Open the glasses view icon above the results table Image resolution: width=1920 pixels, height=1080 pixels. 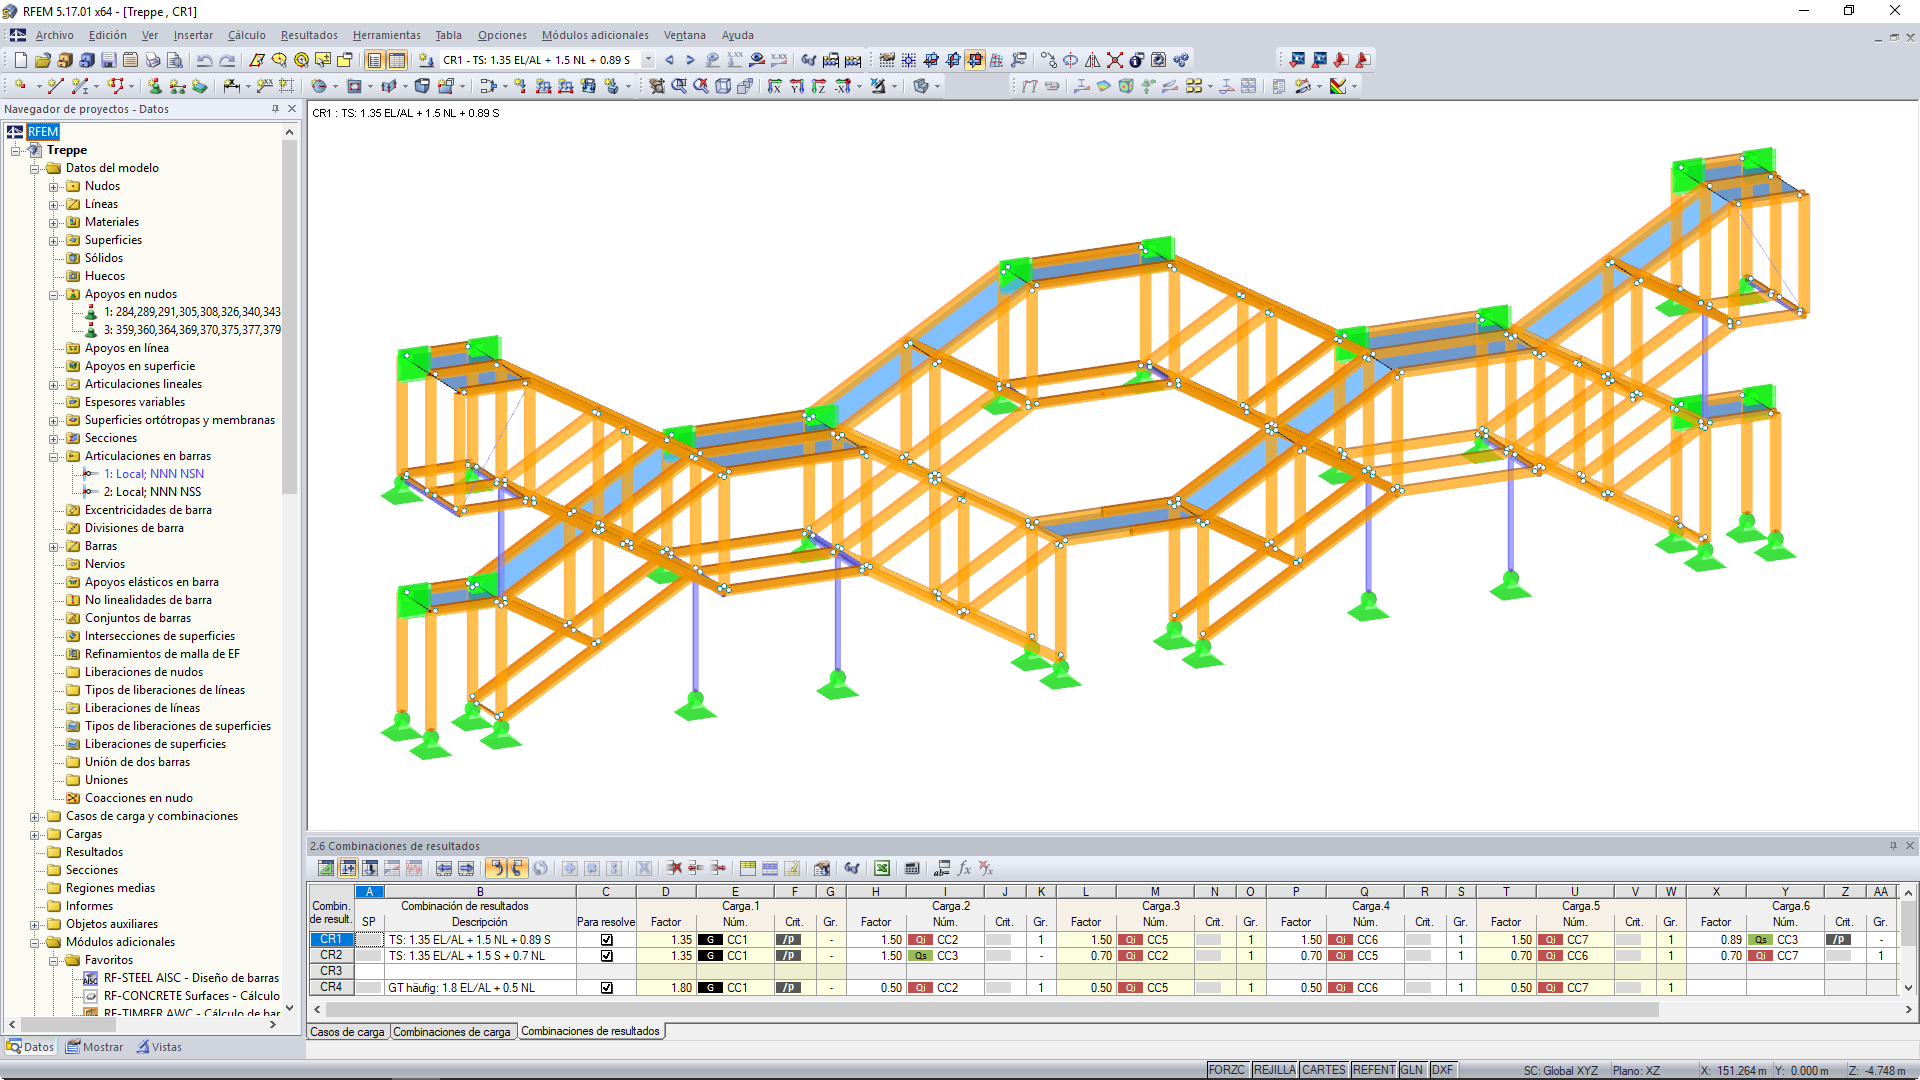[851, 868]
